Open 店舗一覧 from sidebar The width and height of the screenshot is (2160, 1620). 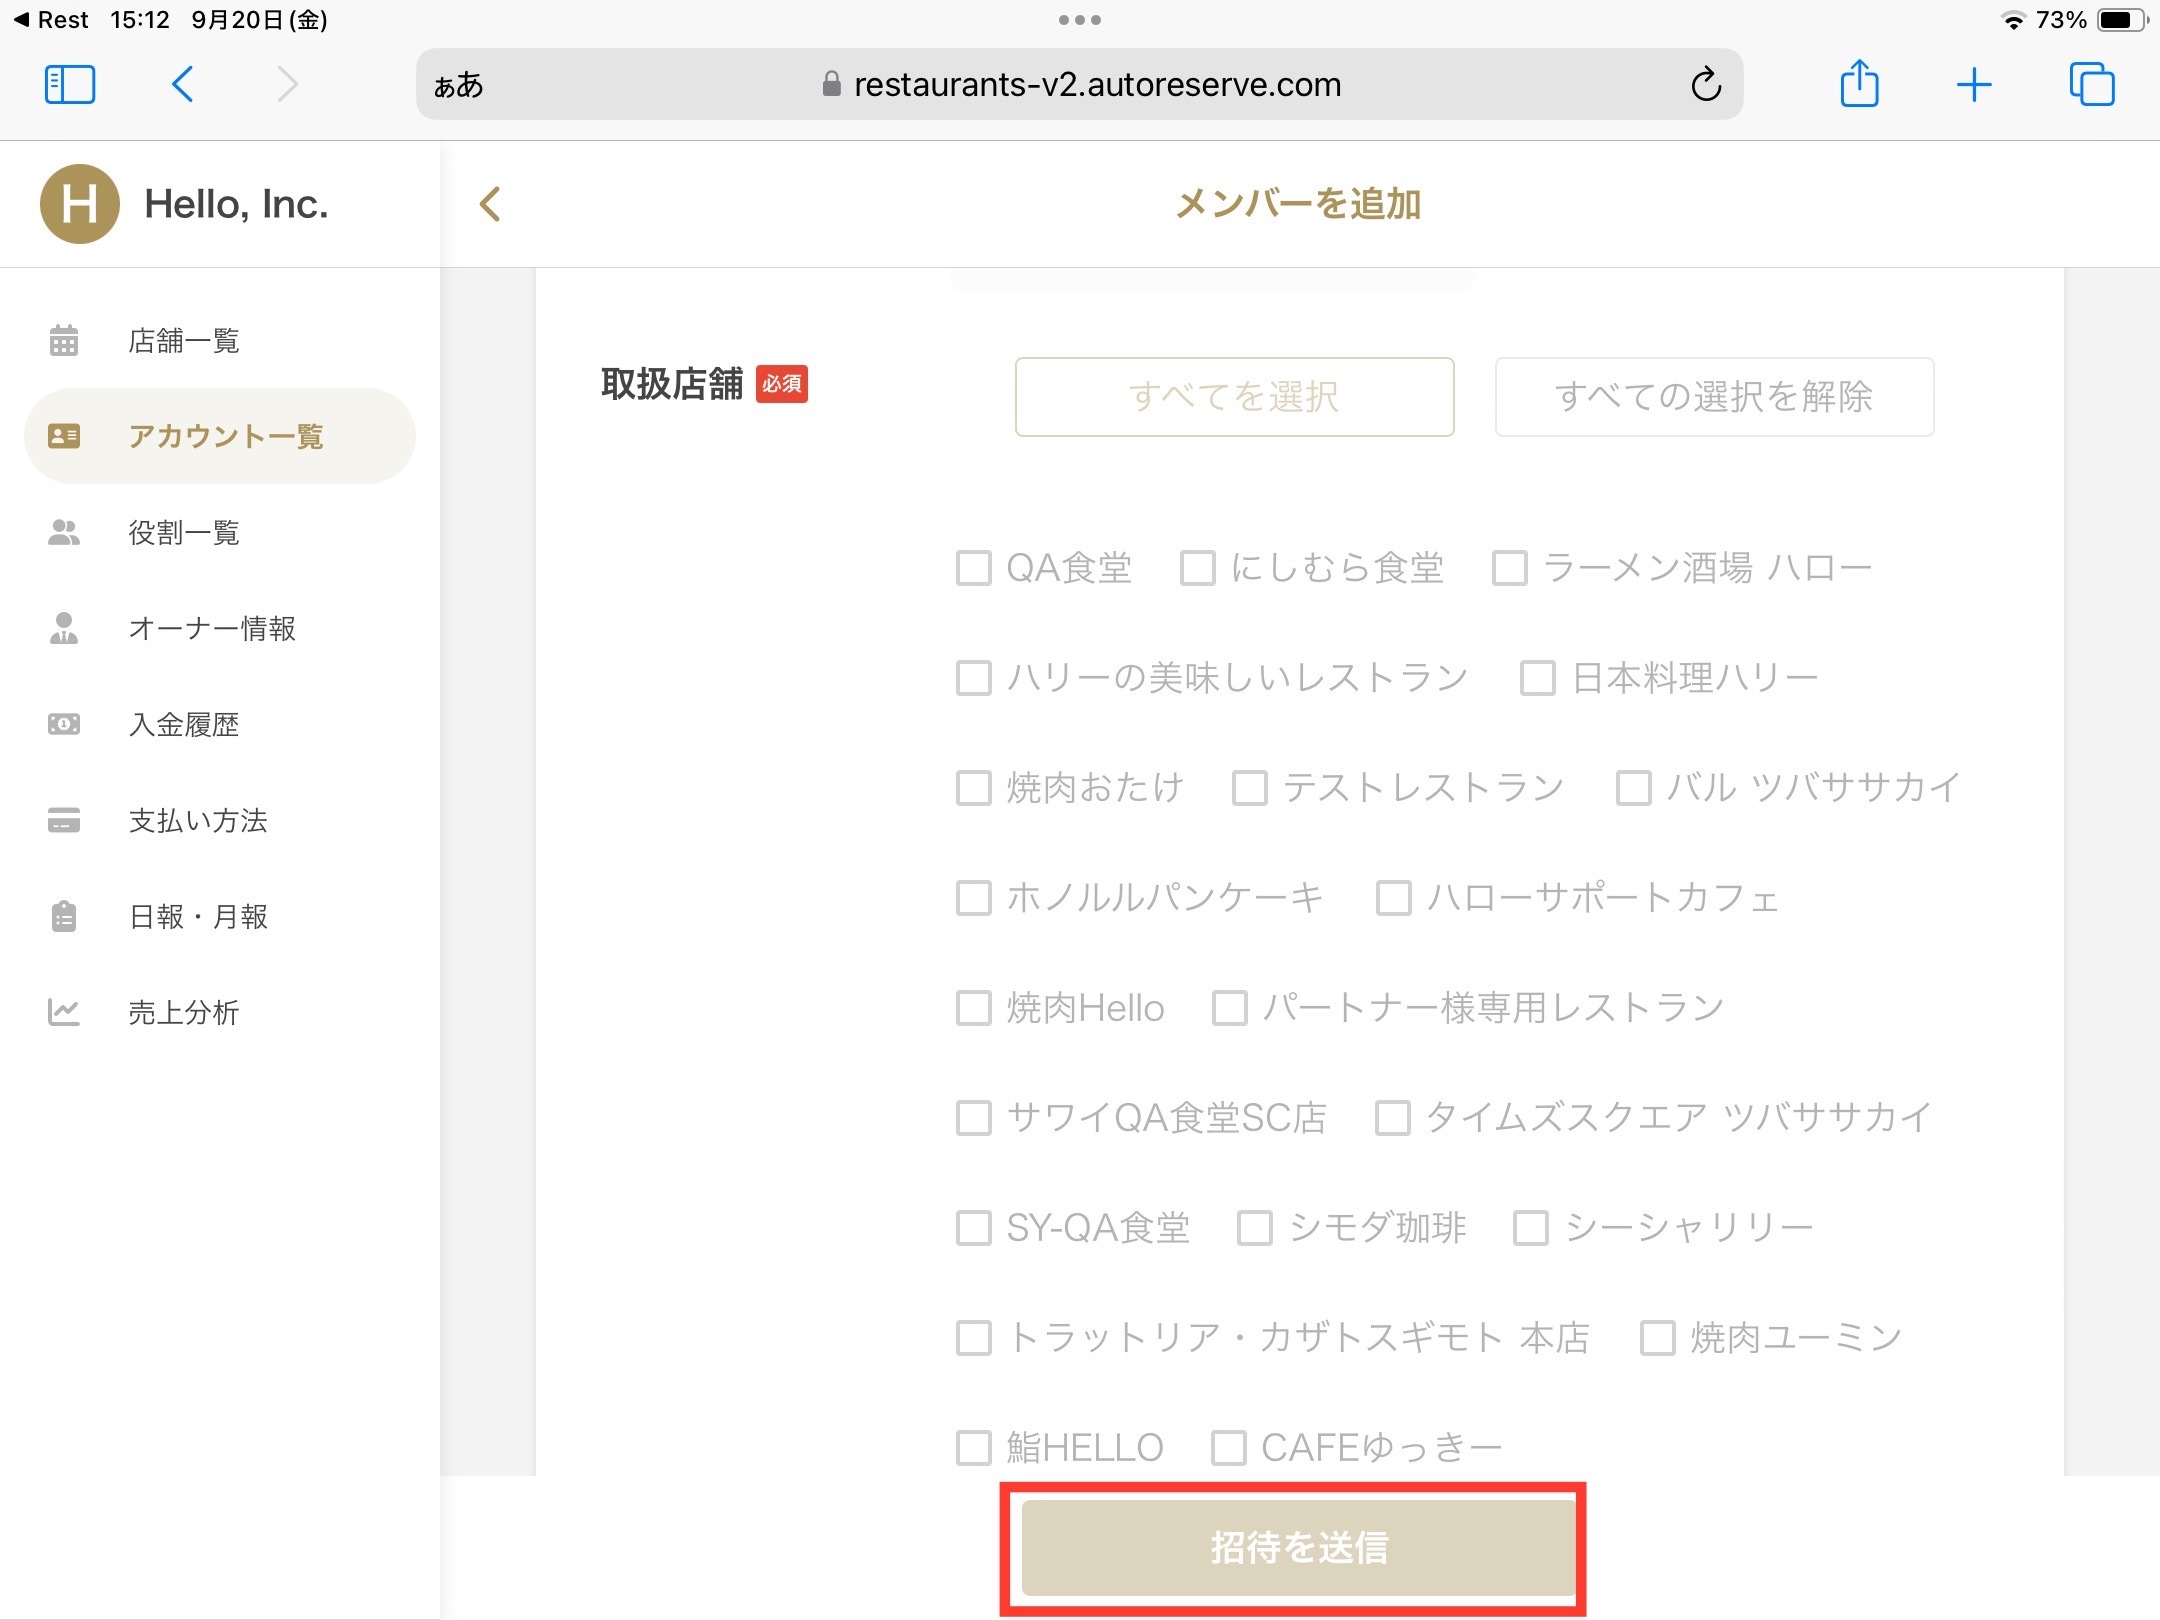183,341
